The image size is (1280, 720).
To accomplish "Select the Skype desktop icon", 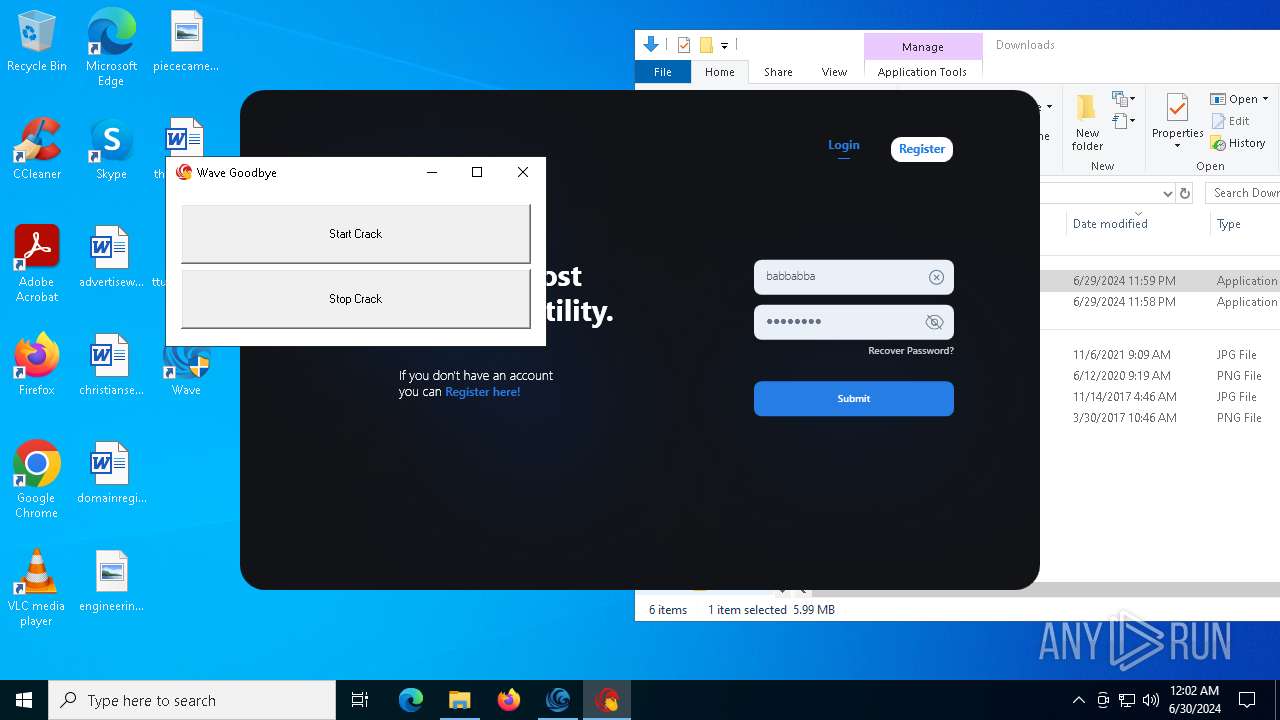I will tap(111, 149).
